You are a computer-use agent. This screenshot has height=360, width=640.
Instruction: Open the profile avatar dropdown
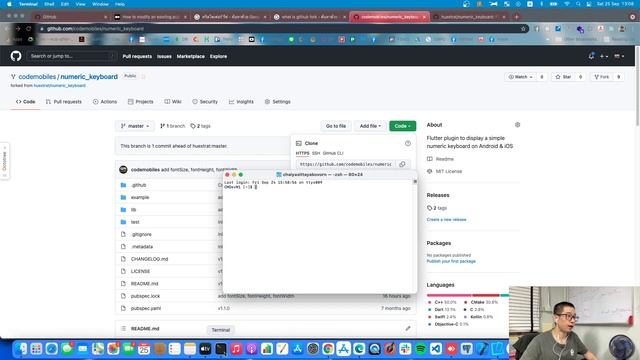click(619, 56)
